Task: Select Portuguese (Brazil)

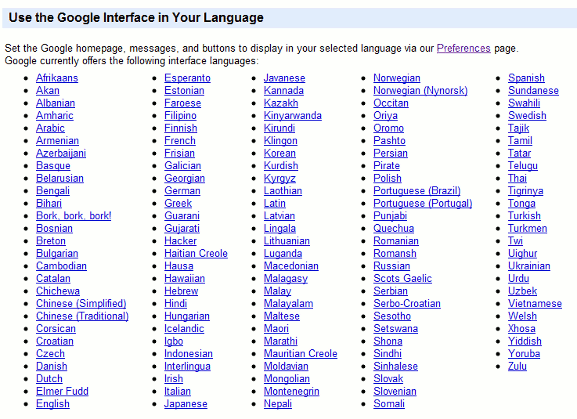Action: (x=417, y=191)
